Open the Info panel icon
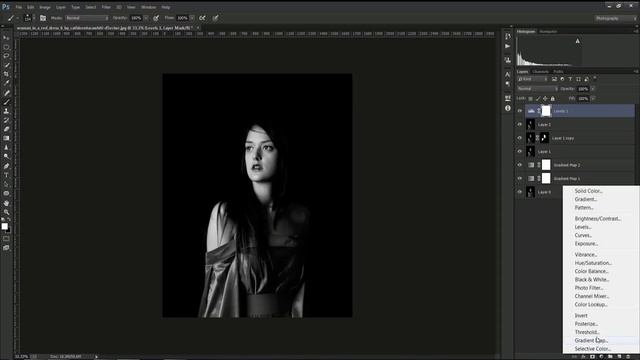The width and height of the screenshot is (640, 360). 507,108
